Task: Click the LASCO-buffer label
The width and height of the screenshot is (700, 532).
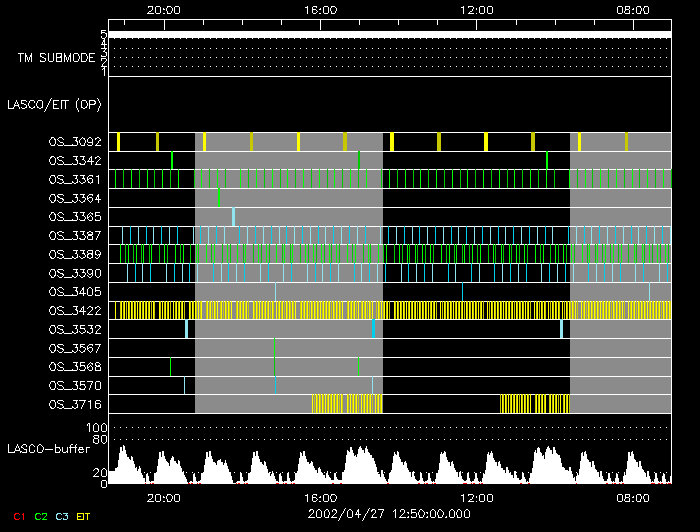Action: (50, 449)
